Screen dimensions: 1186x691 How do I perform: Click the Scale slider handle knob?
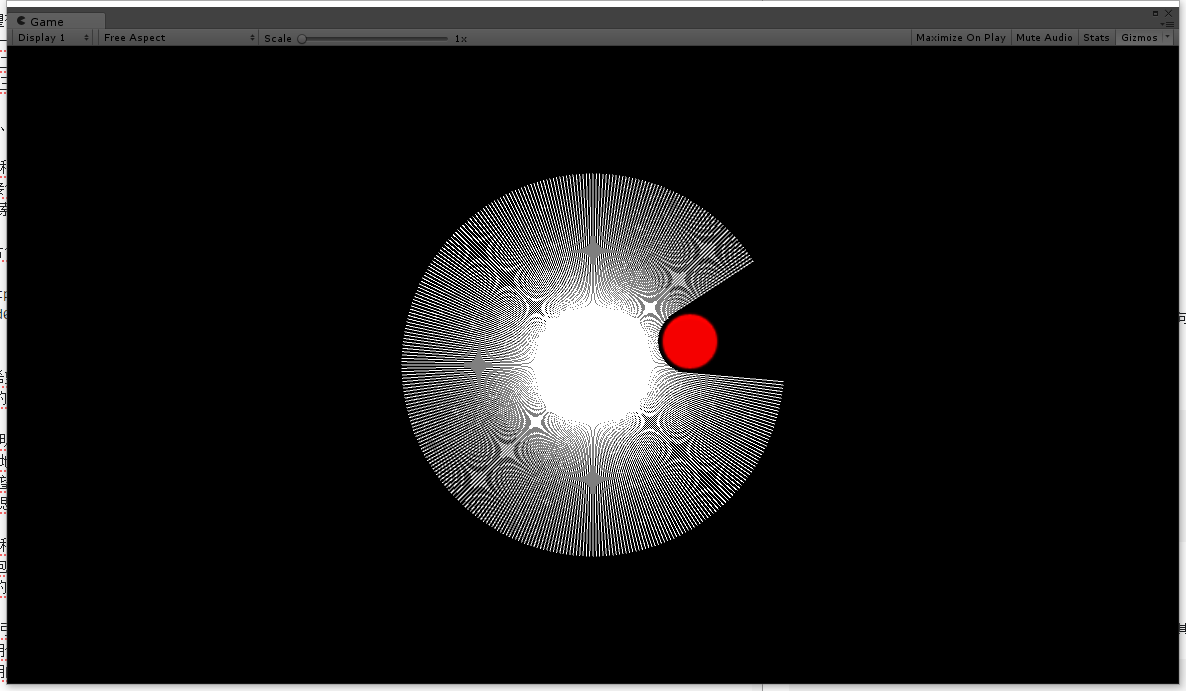300,38
